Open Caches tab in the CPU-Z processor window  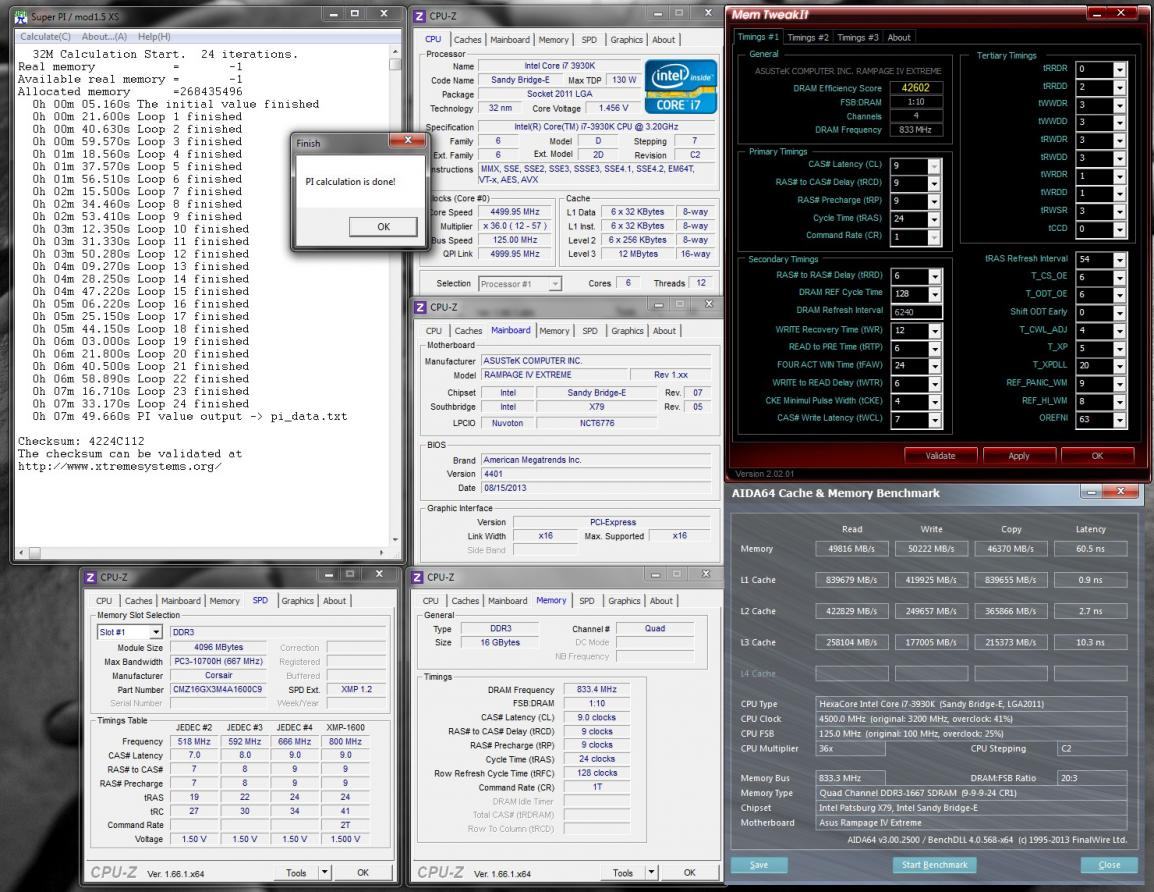[467, 40]
